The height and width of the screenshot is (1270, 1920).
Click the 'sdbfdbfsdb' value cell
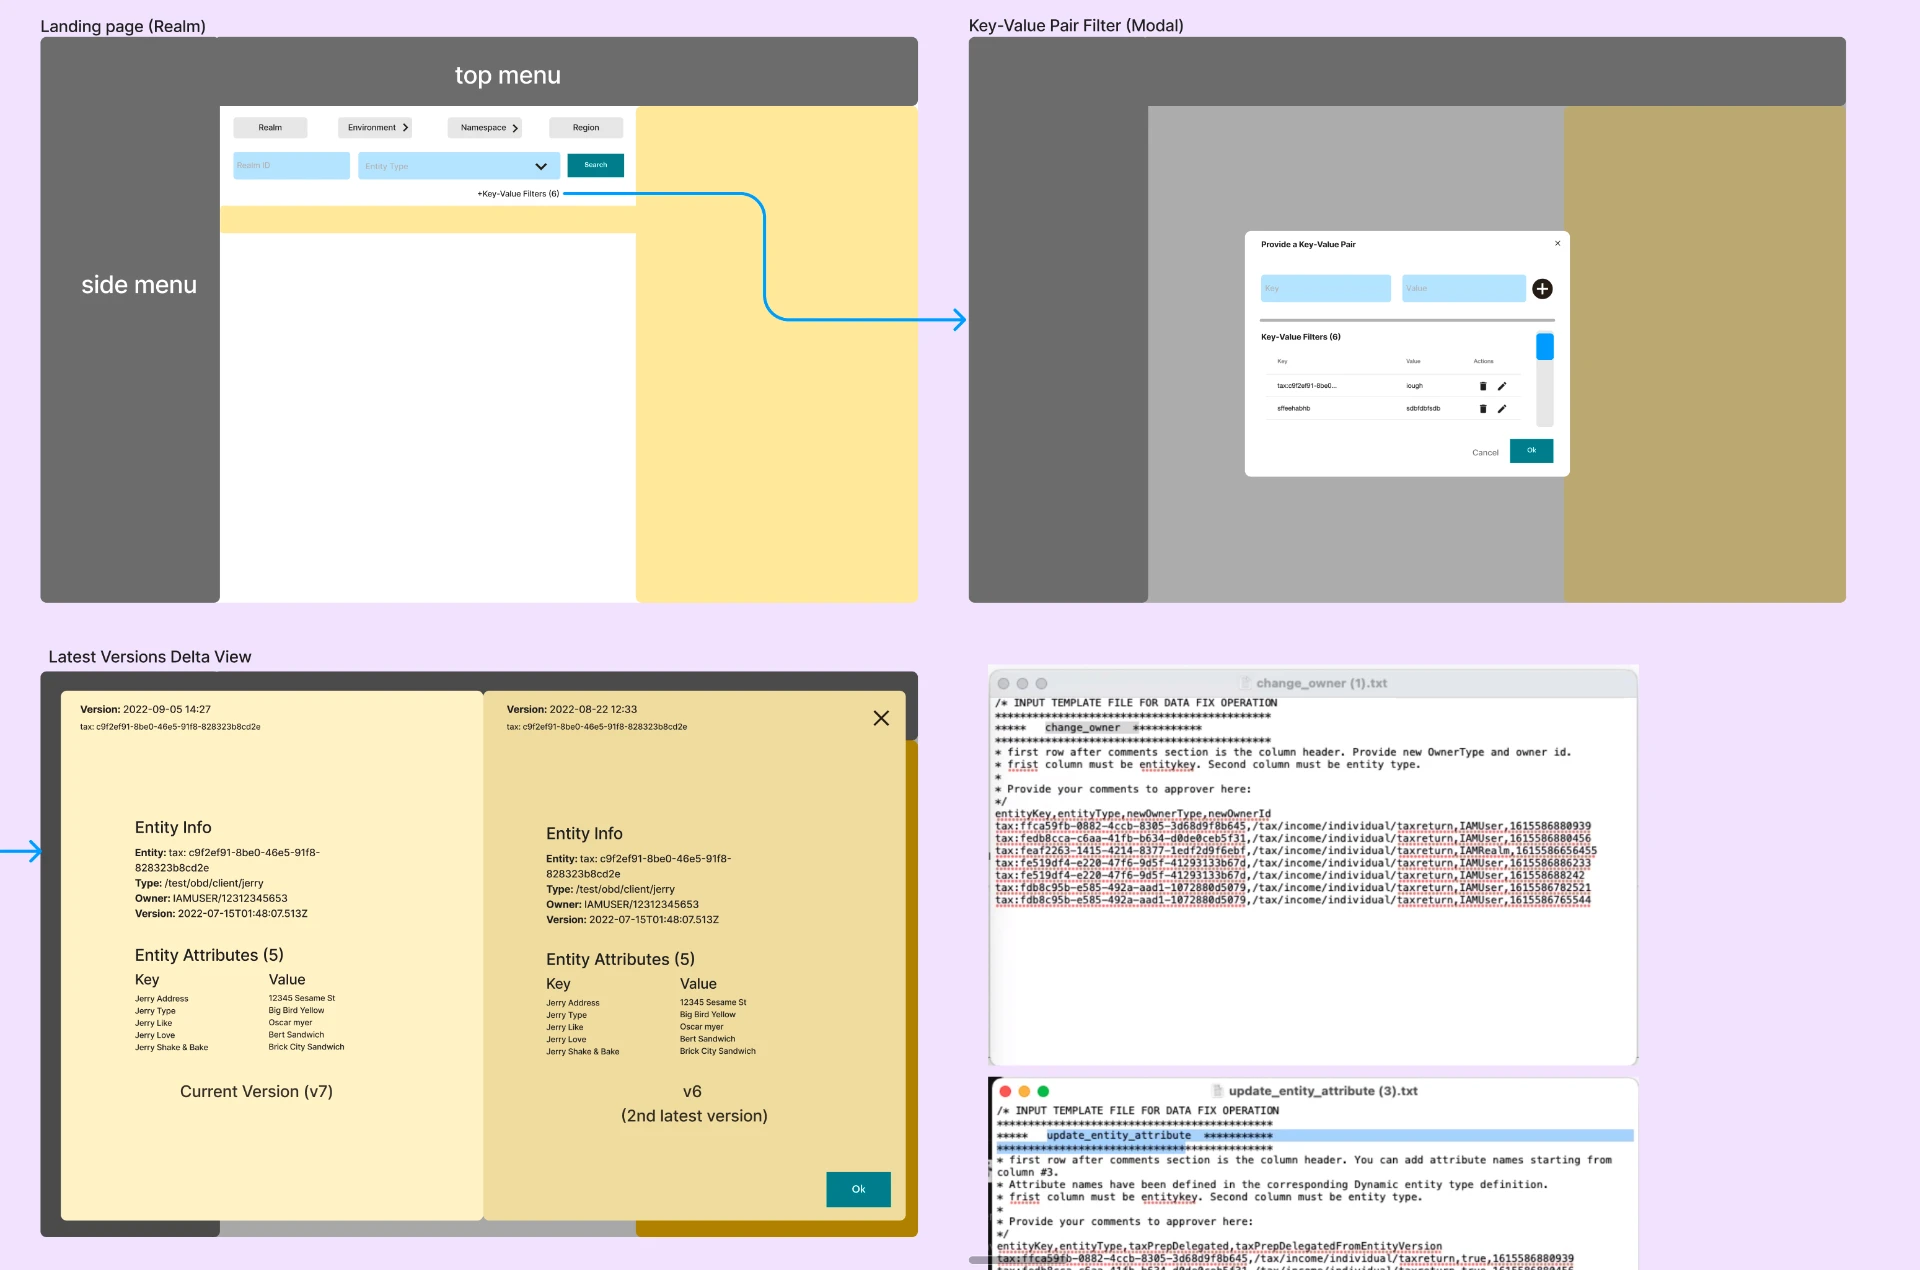click(1423, 408)
